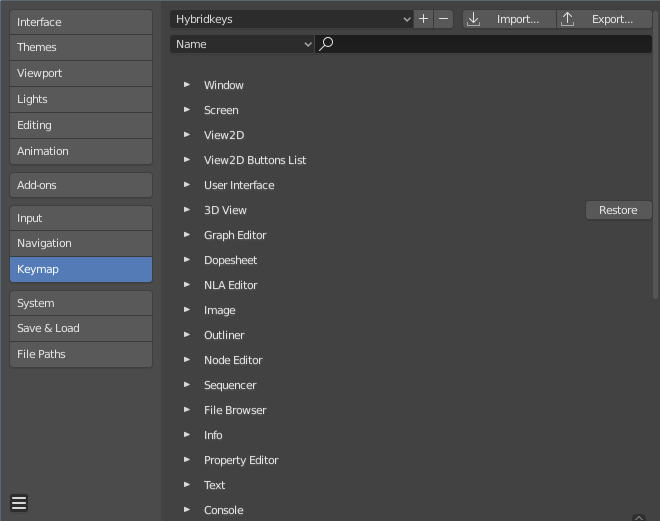
Task: Expand the Info keymap section
Action: (x=187, y=435)
